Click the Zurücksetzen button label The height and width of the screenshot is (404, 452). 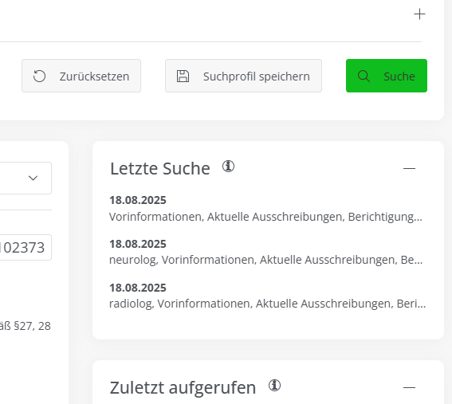point(94,76)
